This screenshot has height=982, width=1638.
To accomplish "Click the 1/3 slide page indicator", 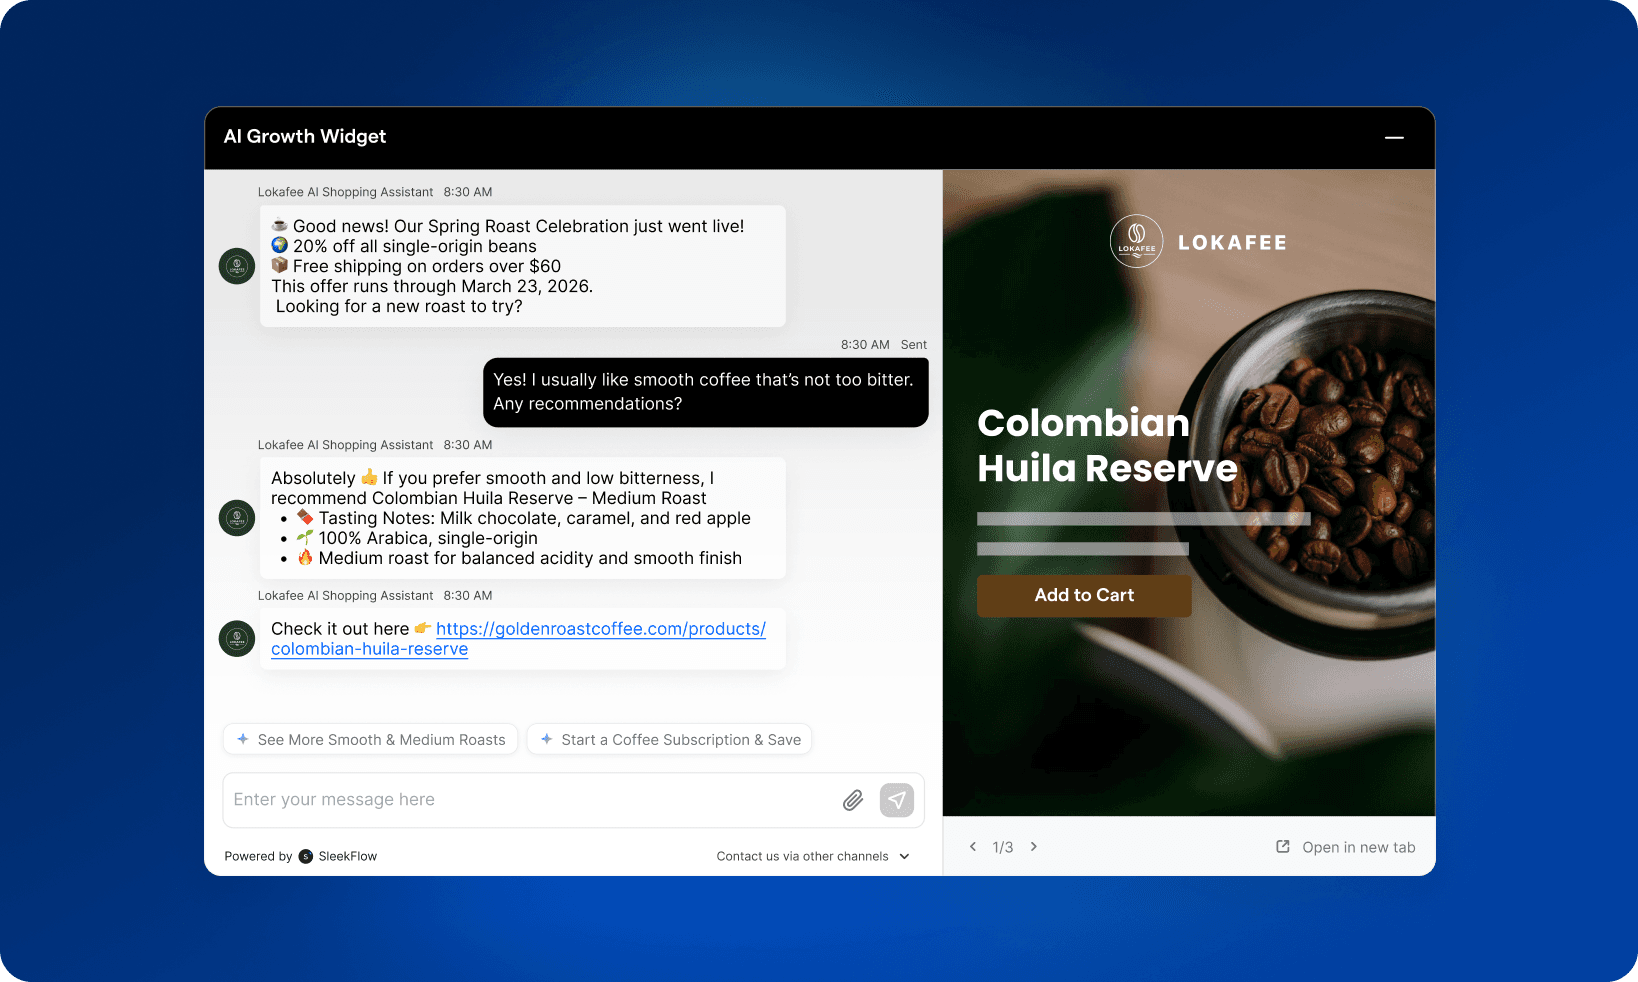I will click(1003, 848).
